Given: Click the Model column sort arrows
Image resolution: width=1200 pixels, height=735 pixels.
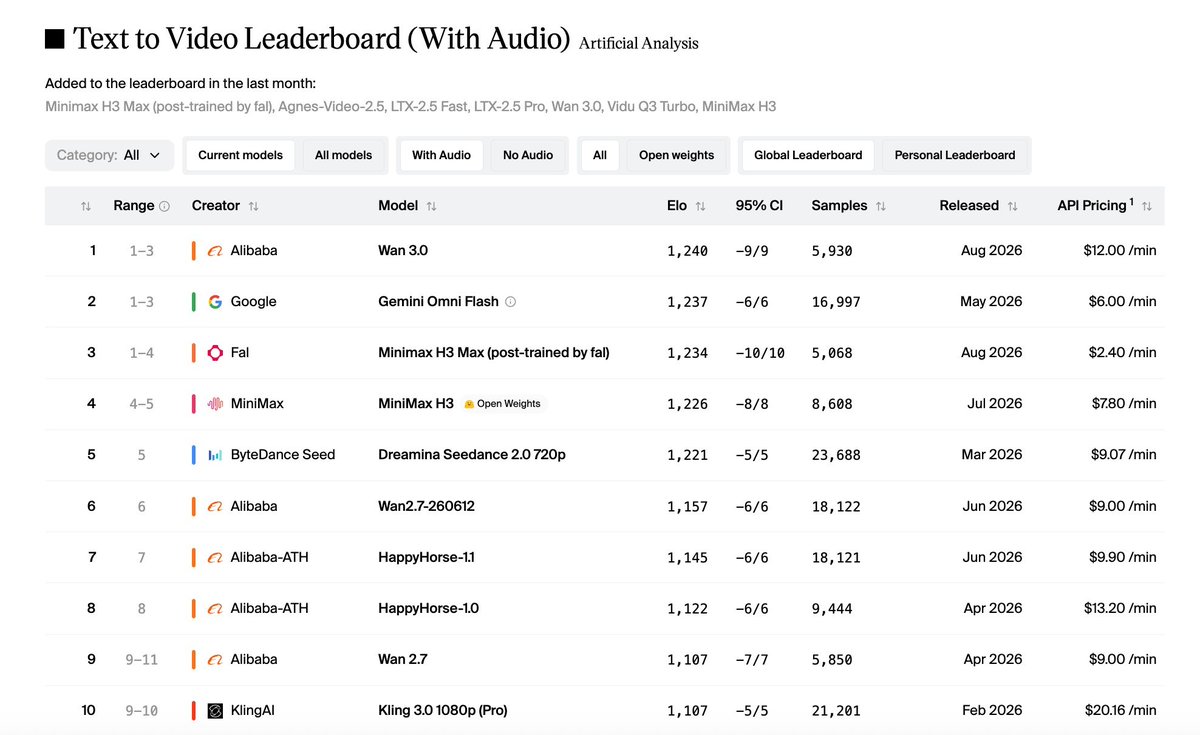Looking at the screenshot, I should (431, 206).
